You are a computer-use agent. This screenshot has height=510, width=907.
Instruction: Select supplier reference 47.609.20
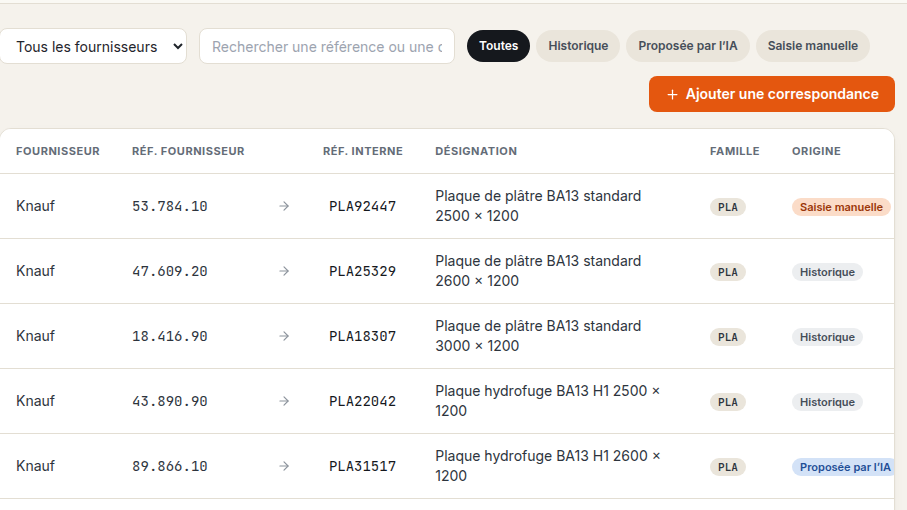pos(169,271)
